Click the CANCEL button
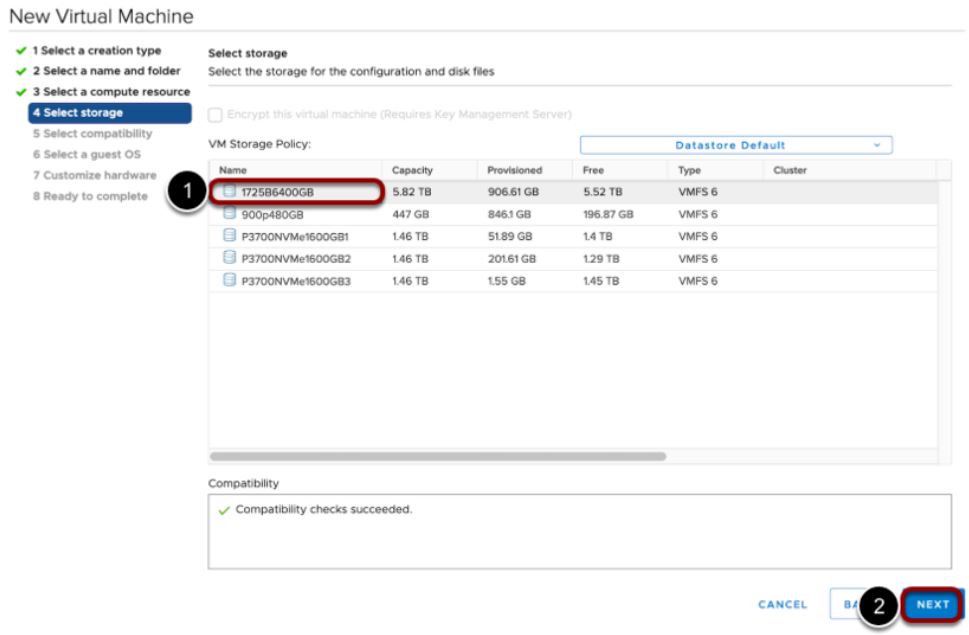 (x=782, y=604)
